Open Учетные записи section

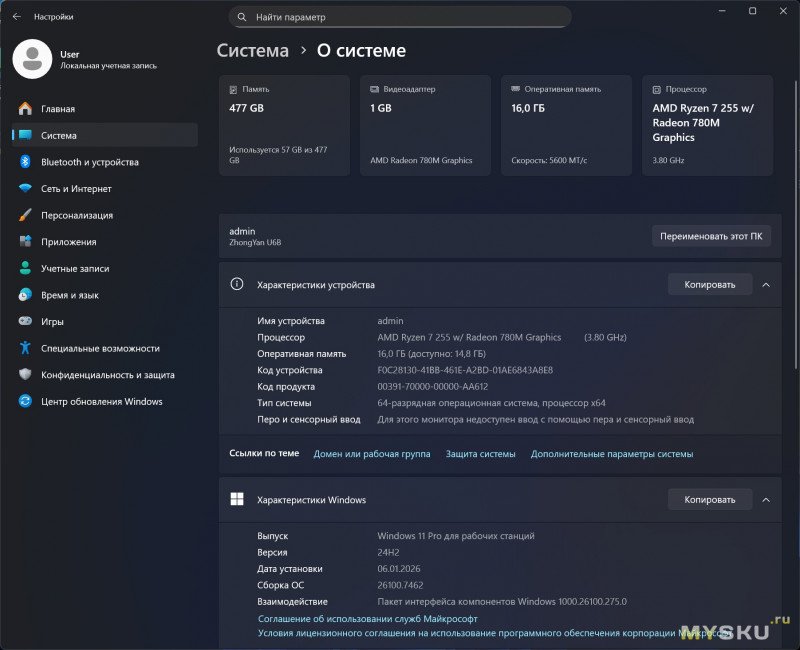(x=75, y=269)
